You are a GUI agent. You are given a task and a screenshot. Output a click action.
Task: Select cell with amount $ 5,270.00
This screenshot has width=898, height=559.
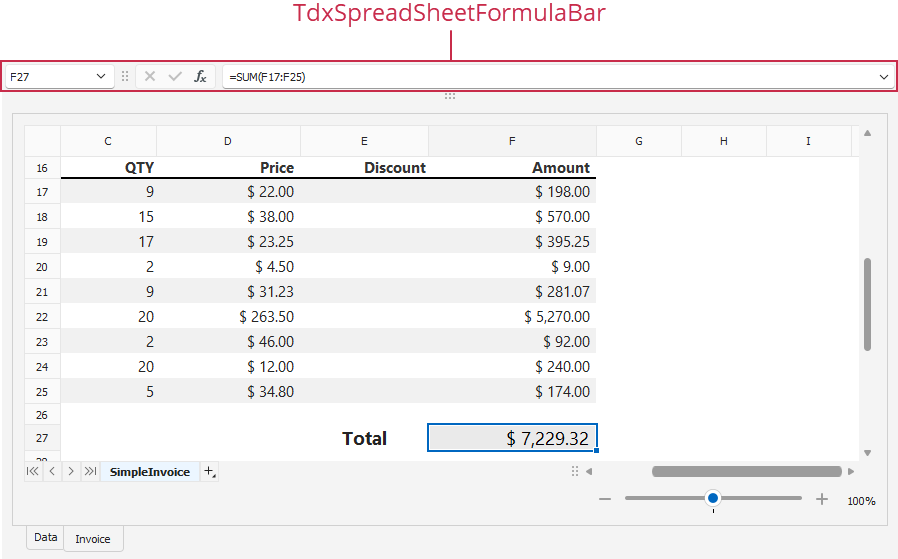click(x=512, y=317)
